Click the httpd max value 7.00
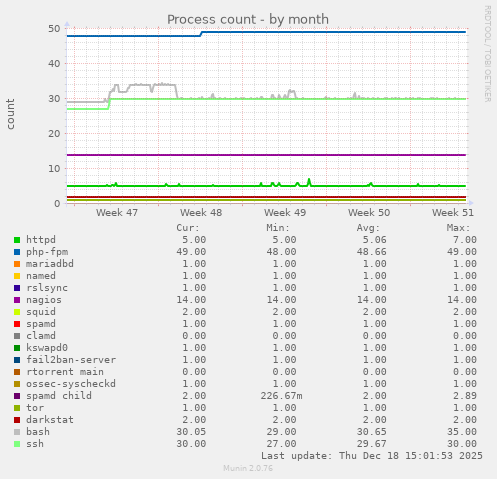 pos(465,240)
